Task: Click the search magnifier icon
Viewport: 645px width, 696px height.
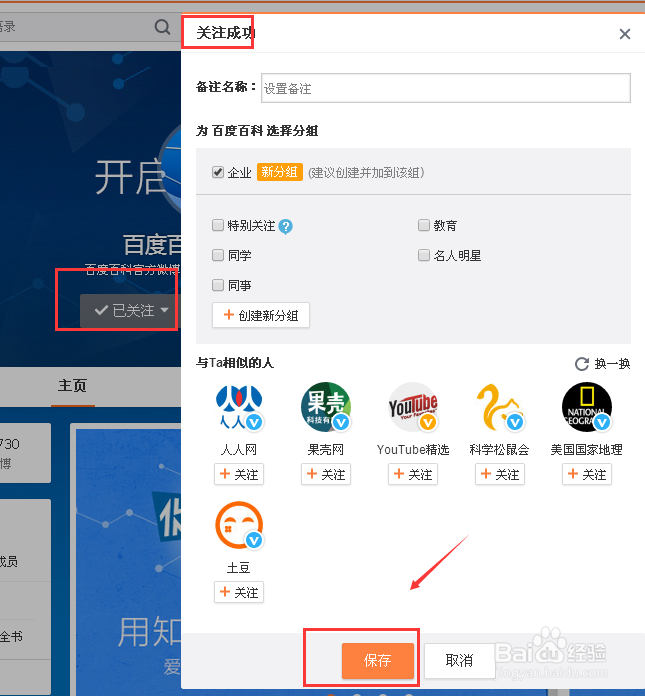Action: [162, 27]
